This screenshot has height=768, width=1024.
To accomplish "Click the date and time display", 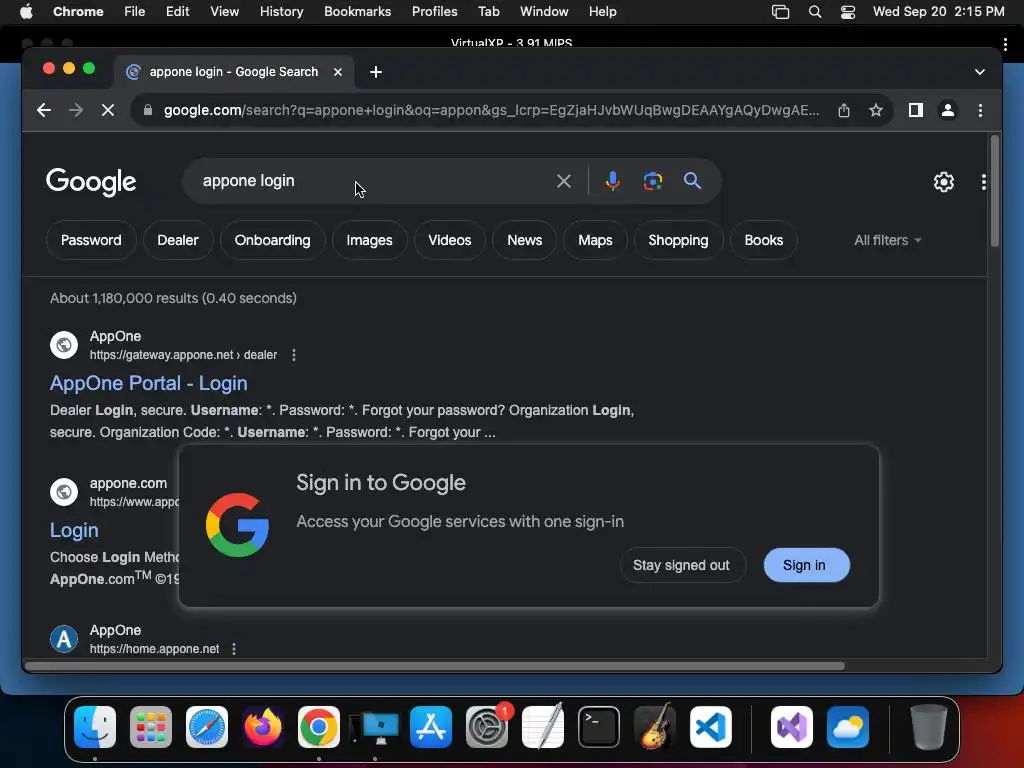I will click(x=938, y=12).
